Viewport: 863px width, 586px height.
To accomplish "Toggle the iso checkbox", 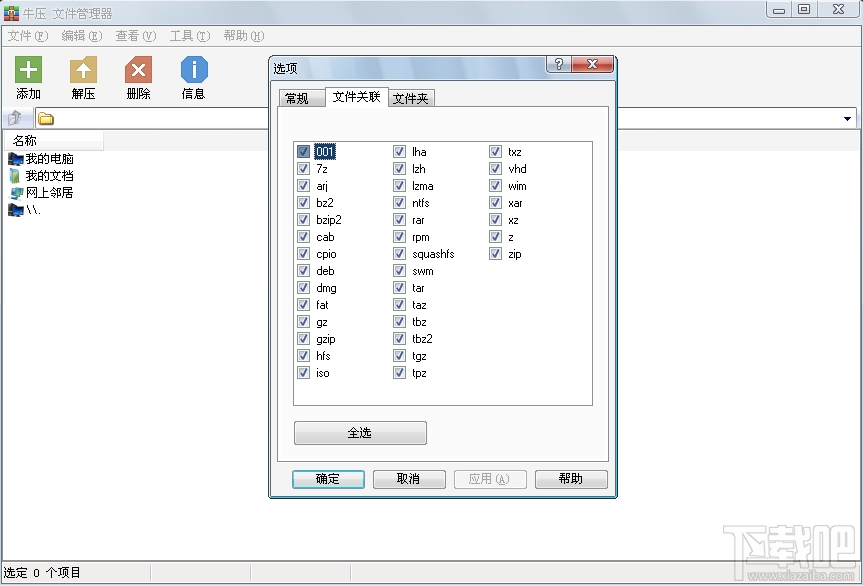I will (x=303, y=373).
